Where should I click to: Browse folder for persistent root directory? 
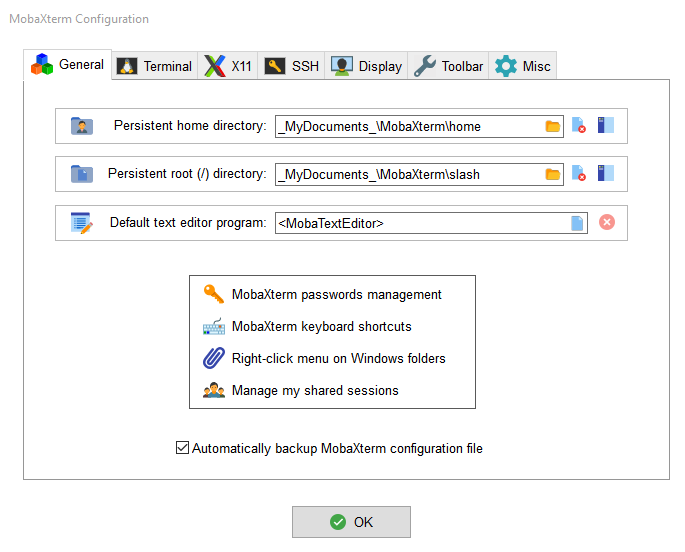pos(553,174)
